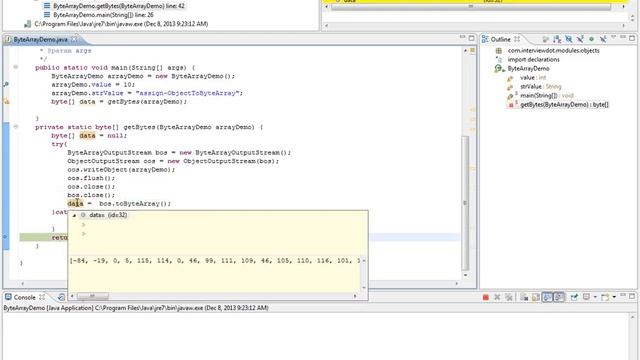
Task: Click the hover popup horizontal scrollbar thumb
Action: (93, 296)
